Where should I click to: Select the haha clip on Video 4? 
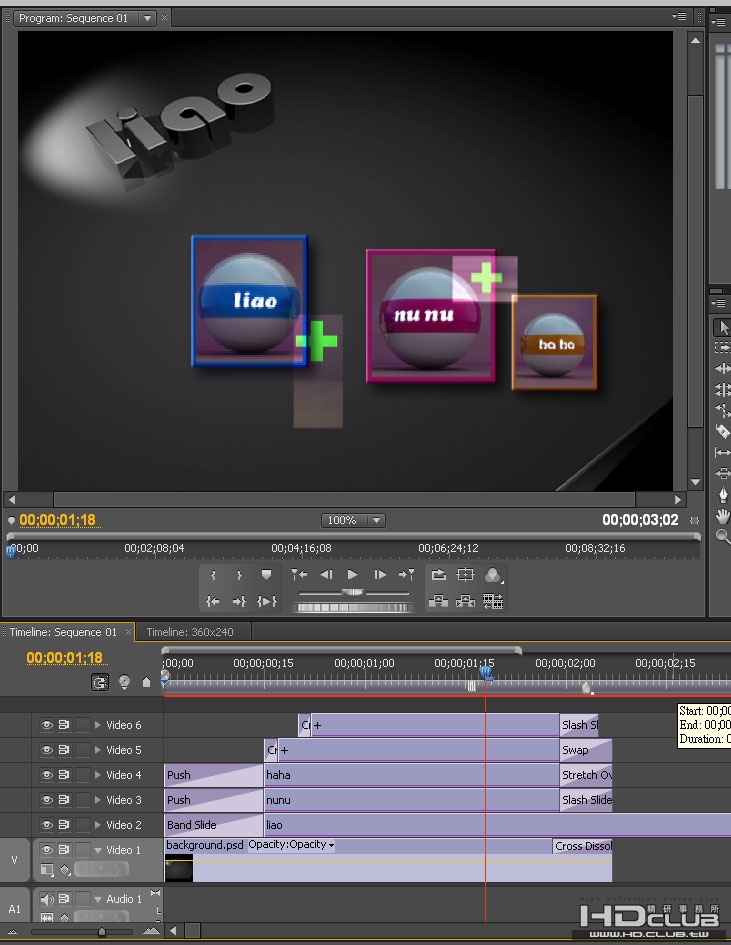(x=412, y=775)
